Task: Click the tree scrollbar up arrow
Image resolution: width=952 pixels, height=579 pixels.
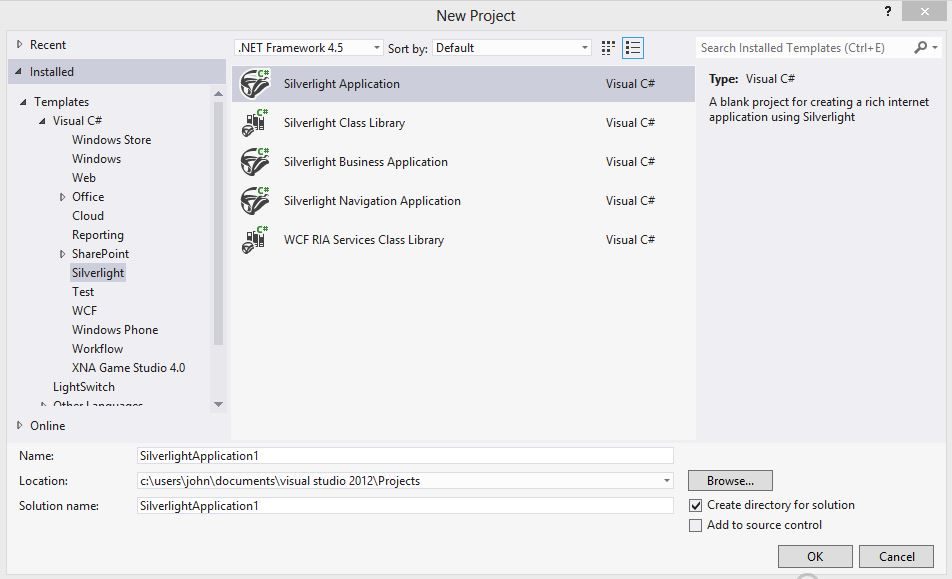Action: 219,93
